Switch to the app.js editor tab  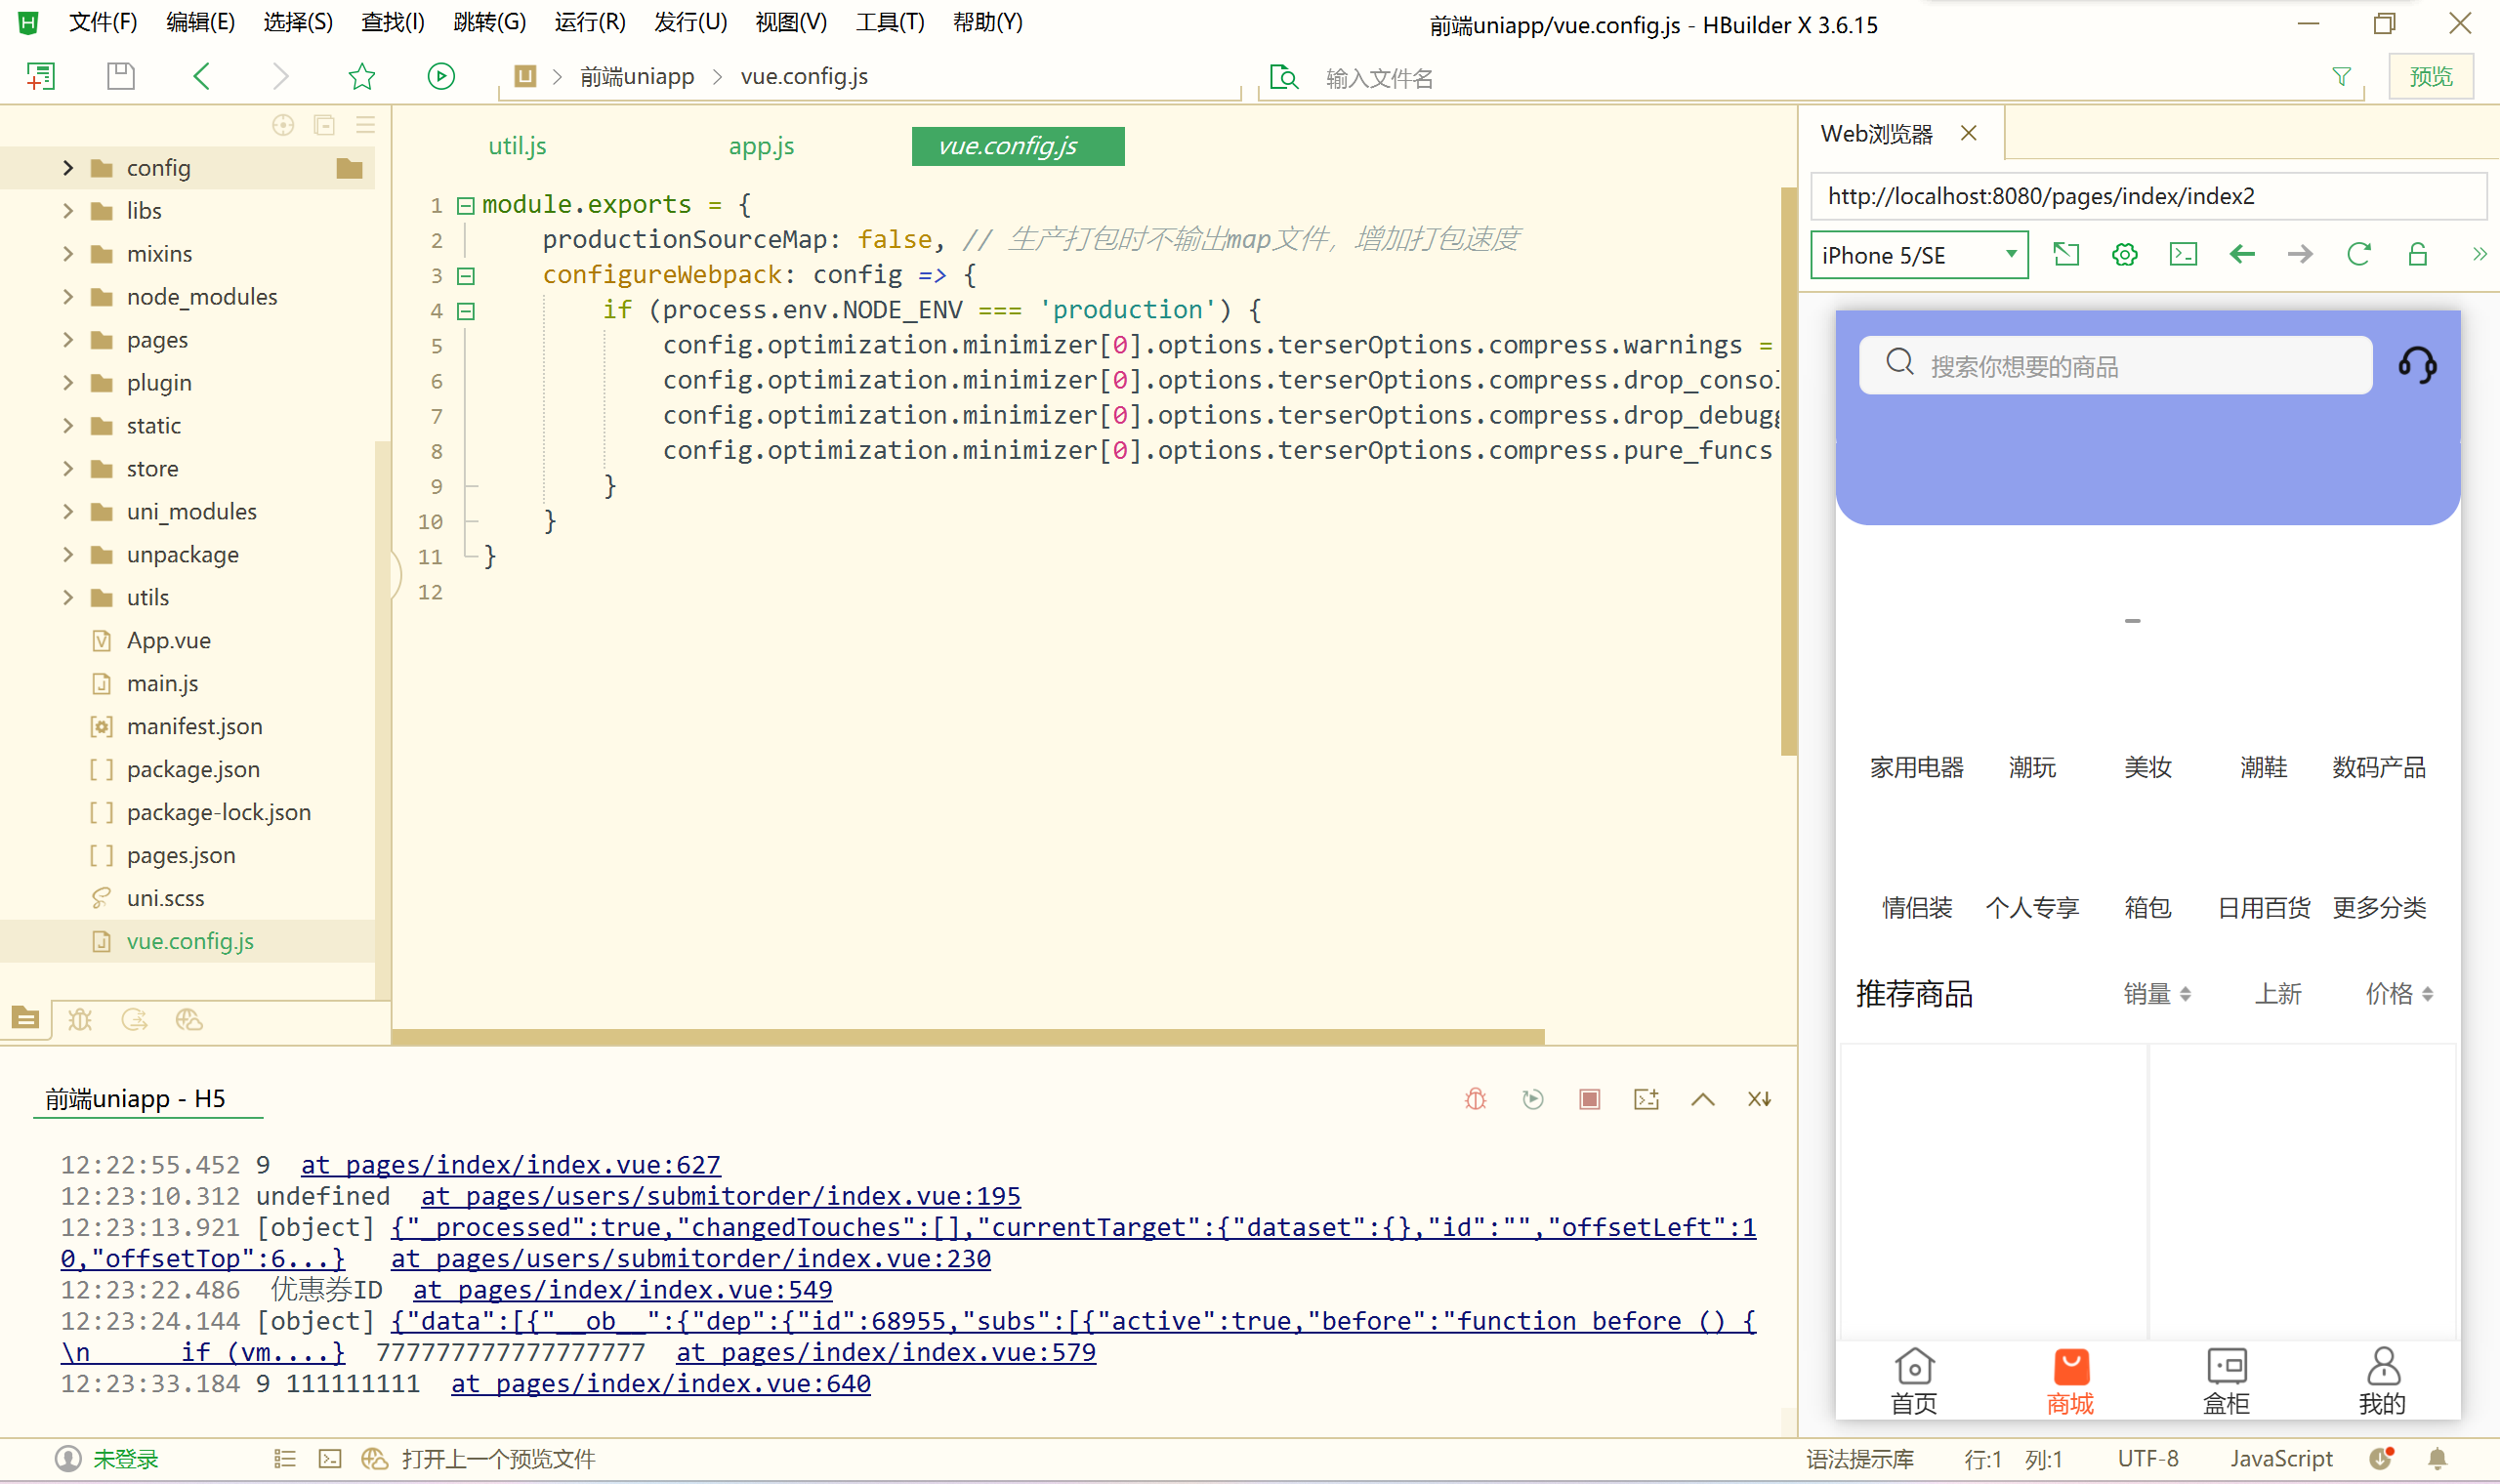[761, 146]
